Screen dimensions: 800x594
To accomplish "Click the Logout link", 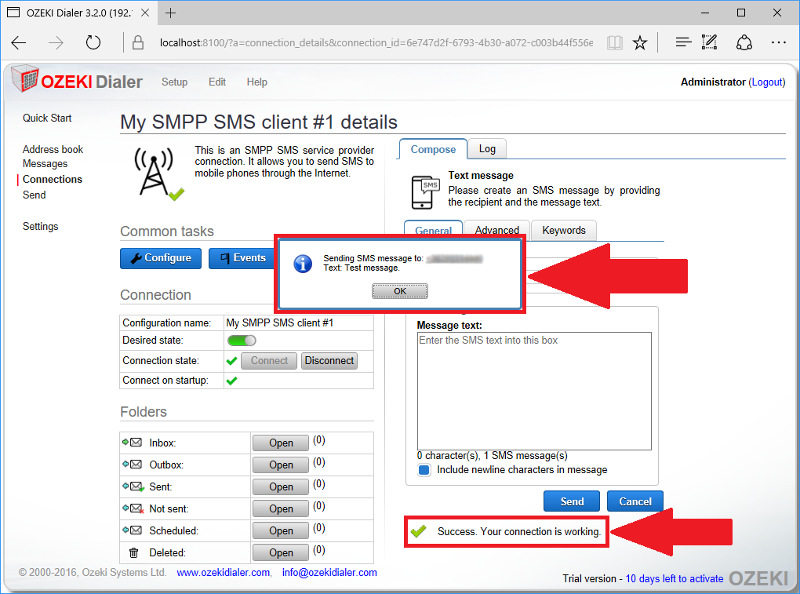I will click(767, 82).
